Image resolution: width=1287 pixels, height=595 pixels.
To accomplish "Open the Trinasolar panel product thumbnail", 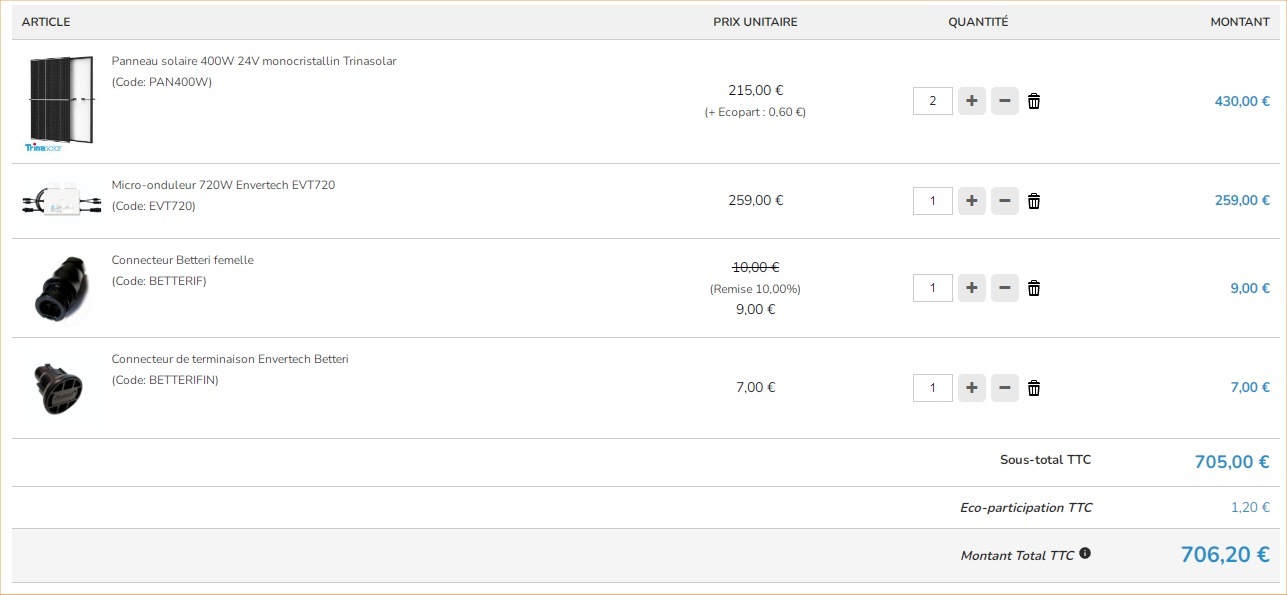I will point(60,101).
